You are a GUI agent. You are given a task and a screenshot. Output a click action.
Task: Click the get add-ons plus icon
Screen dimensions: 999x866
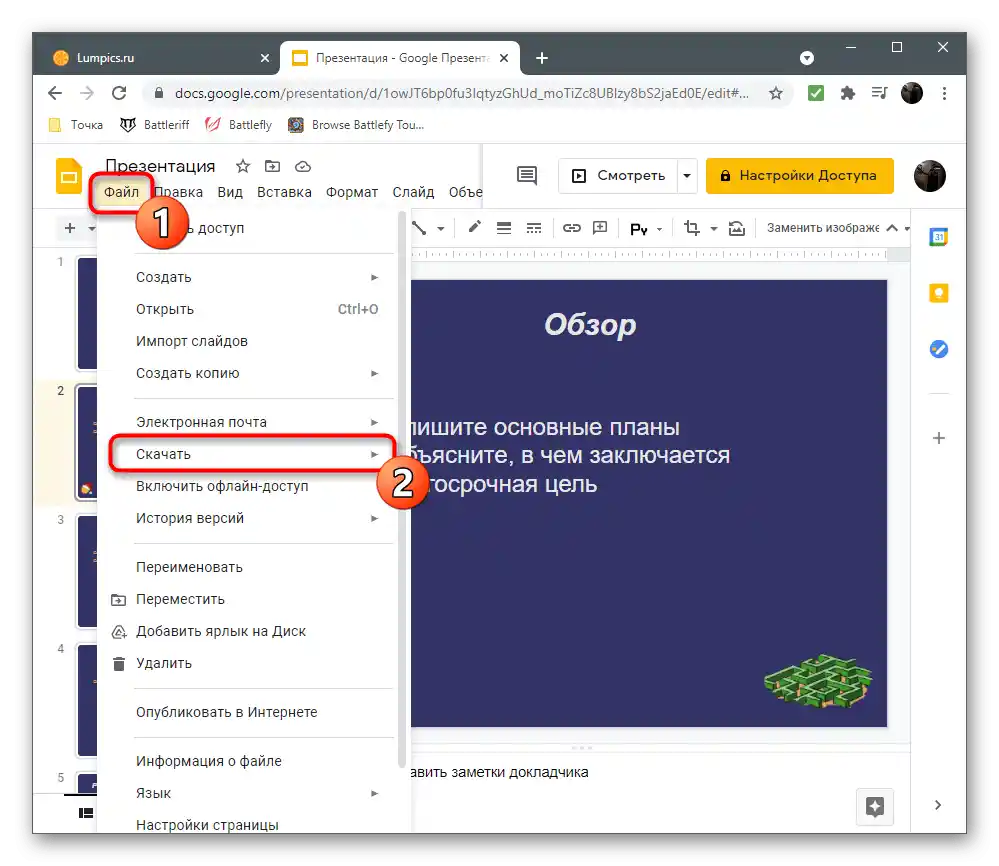pos(938,438)
